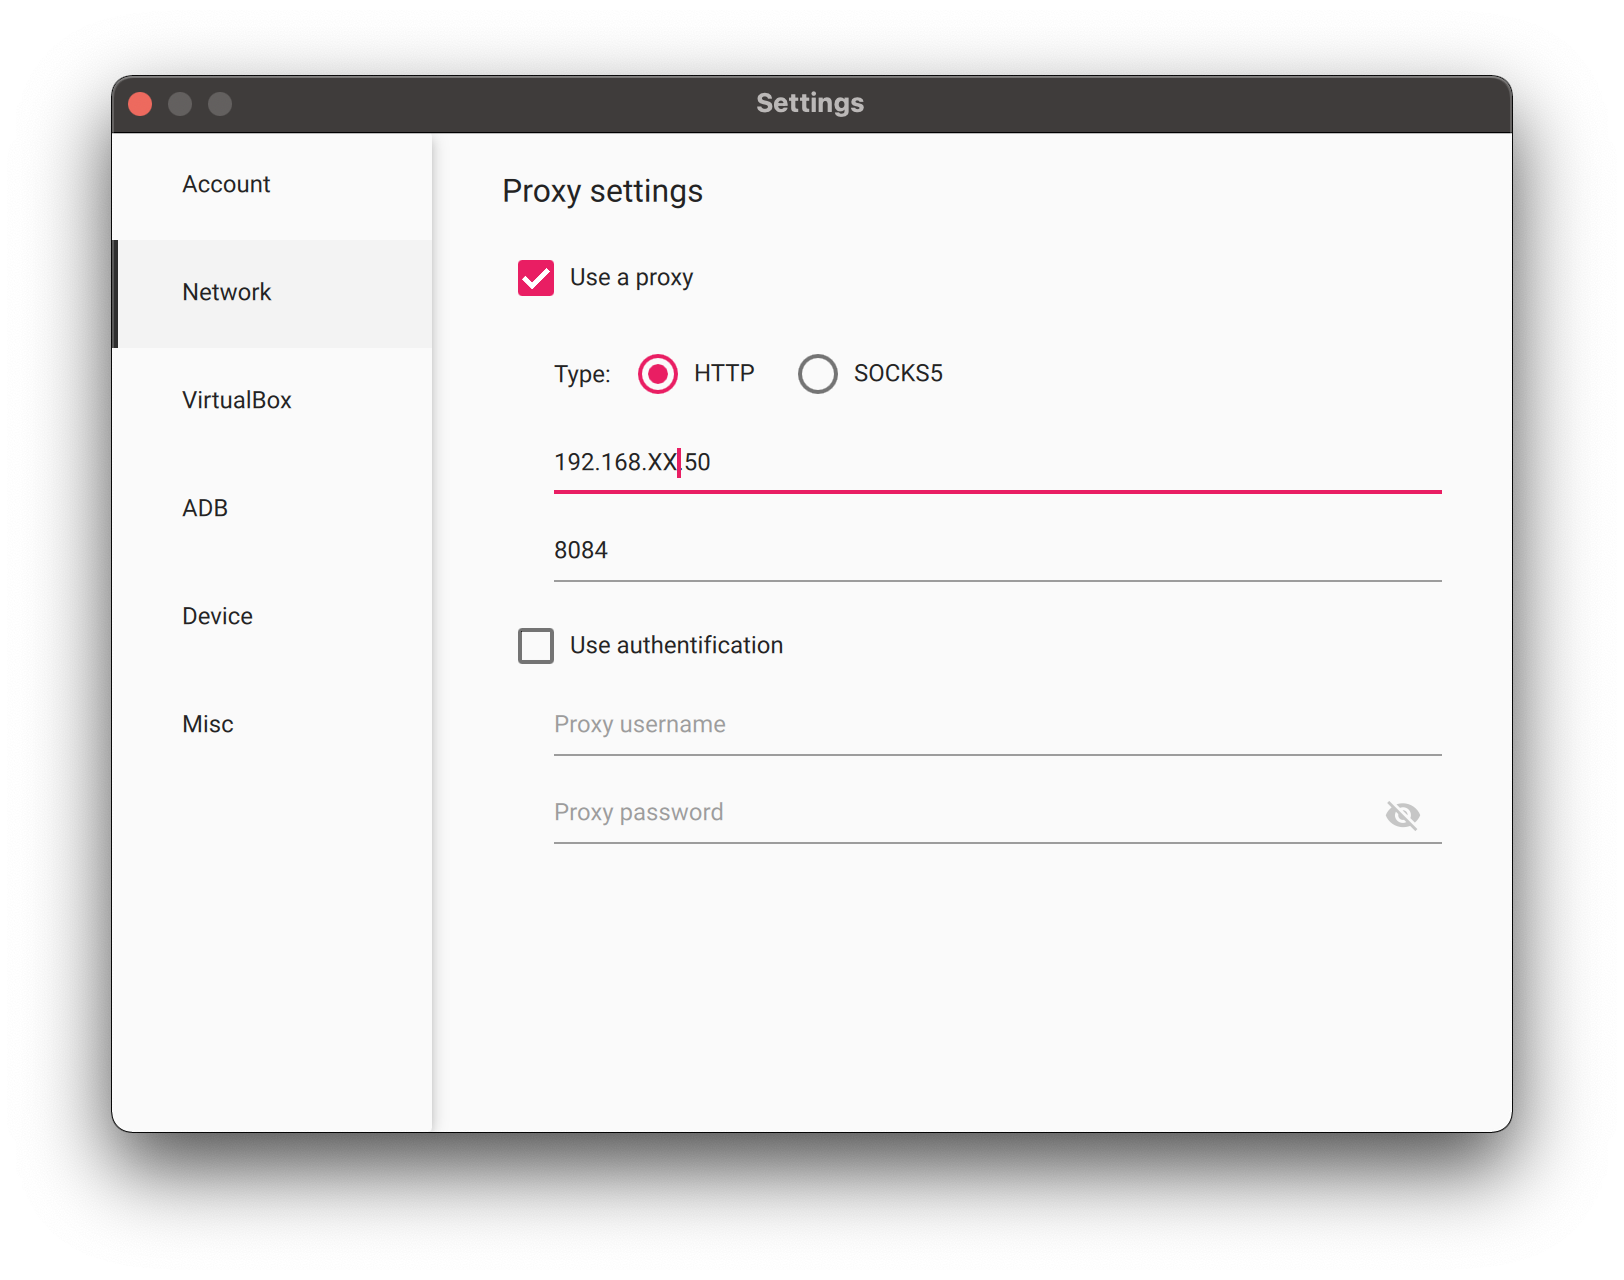Click the Proxy settings heading

(x=602, y=191)
